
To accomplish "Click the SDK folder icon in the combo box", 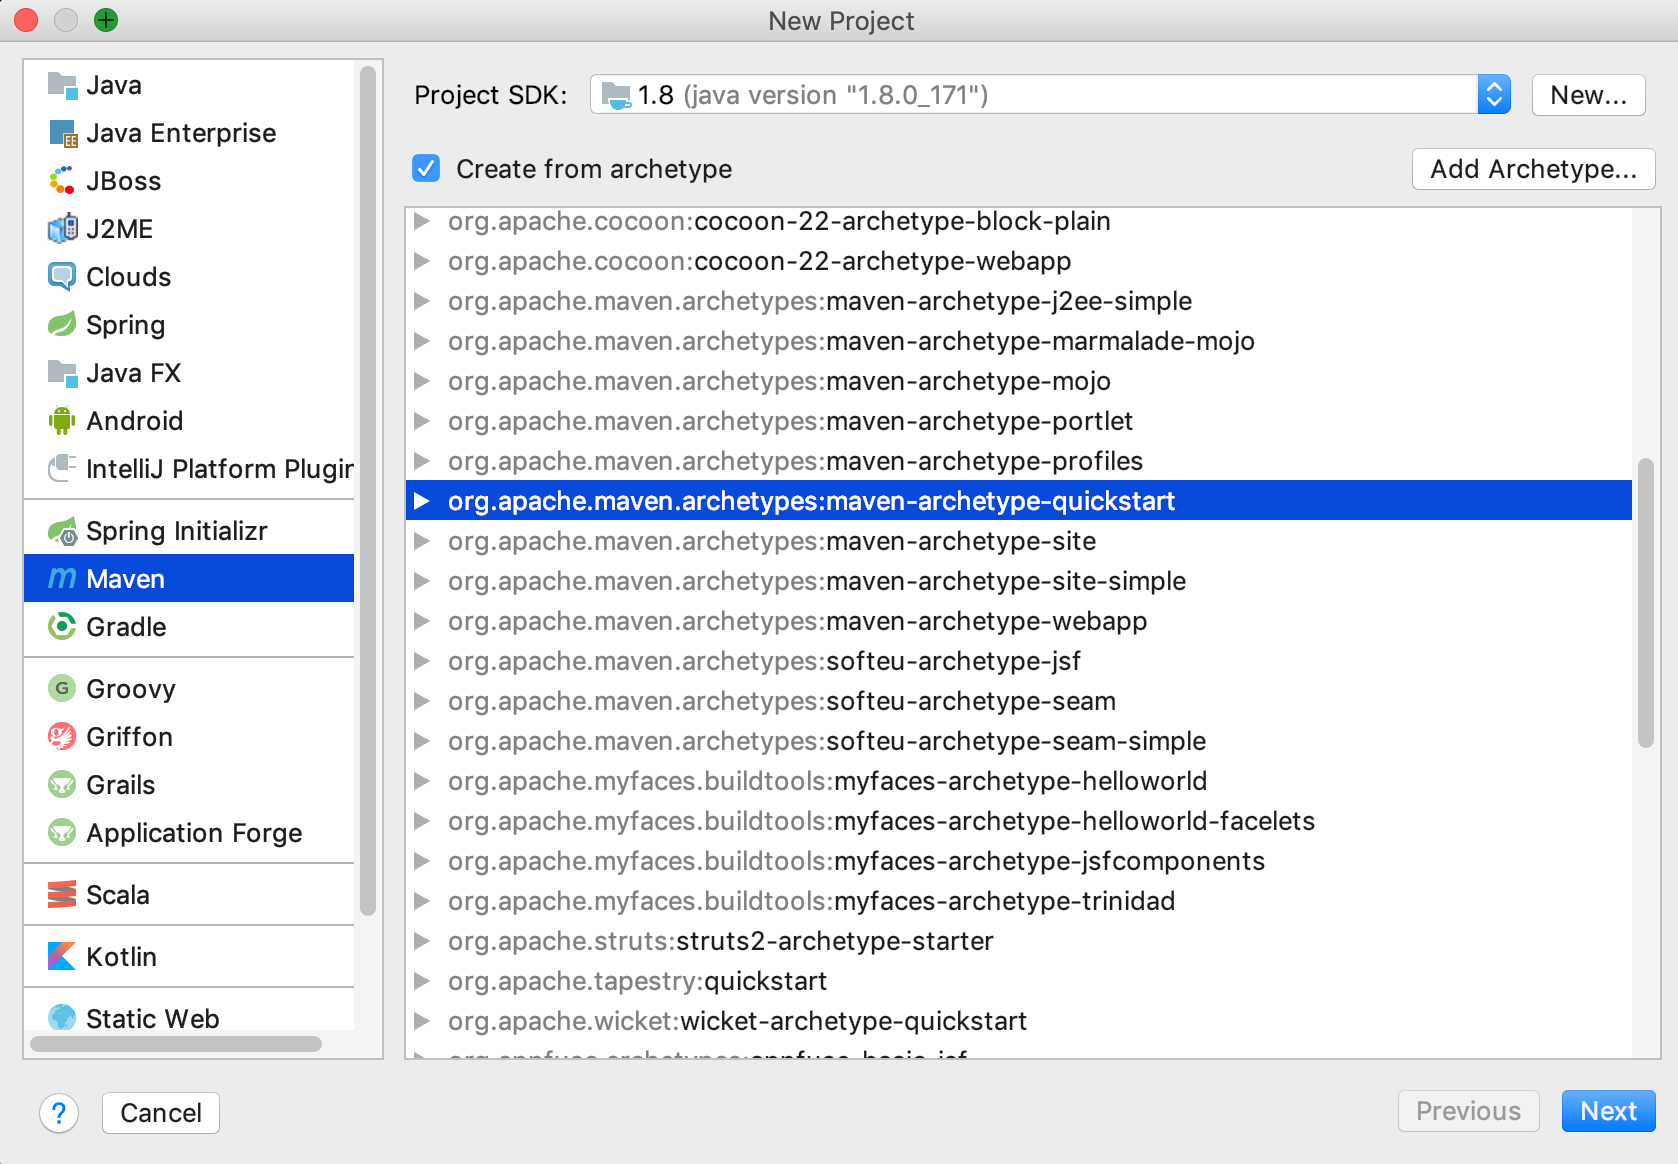I will pyautogui.click(x=616, y=95).
